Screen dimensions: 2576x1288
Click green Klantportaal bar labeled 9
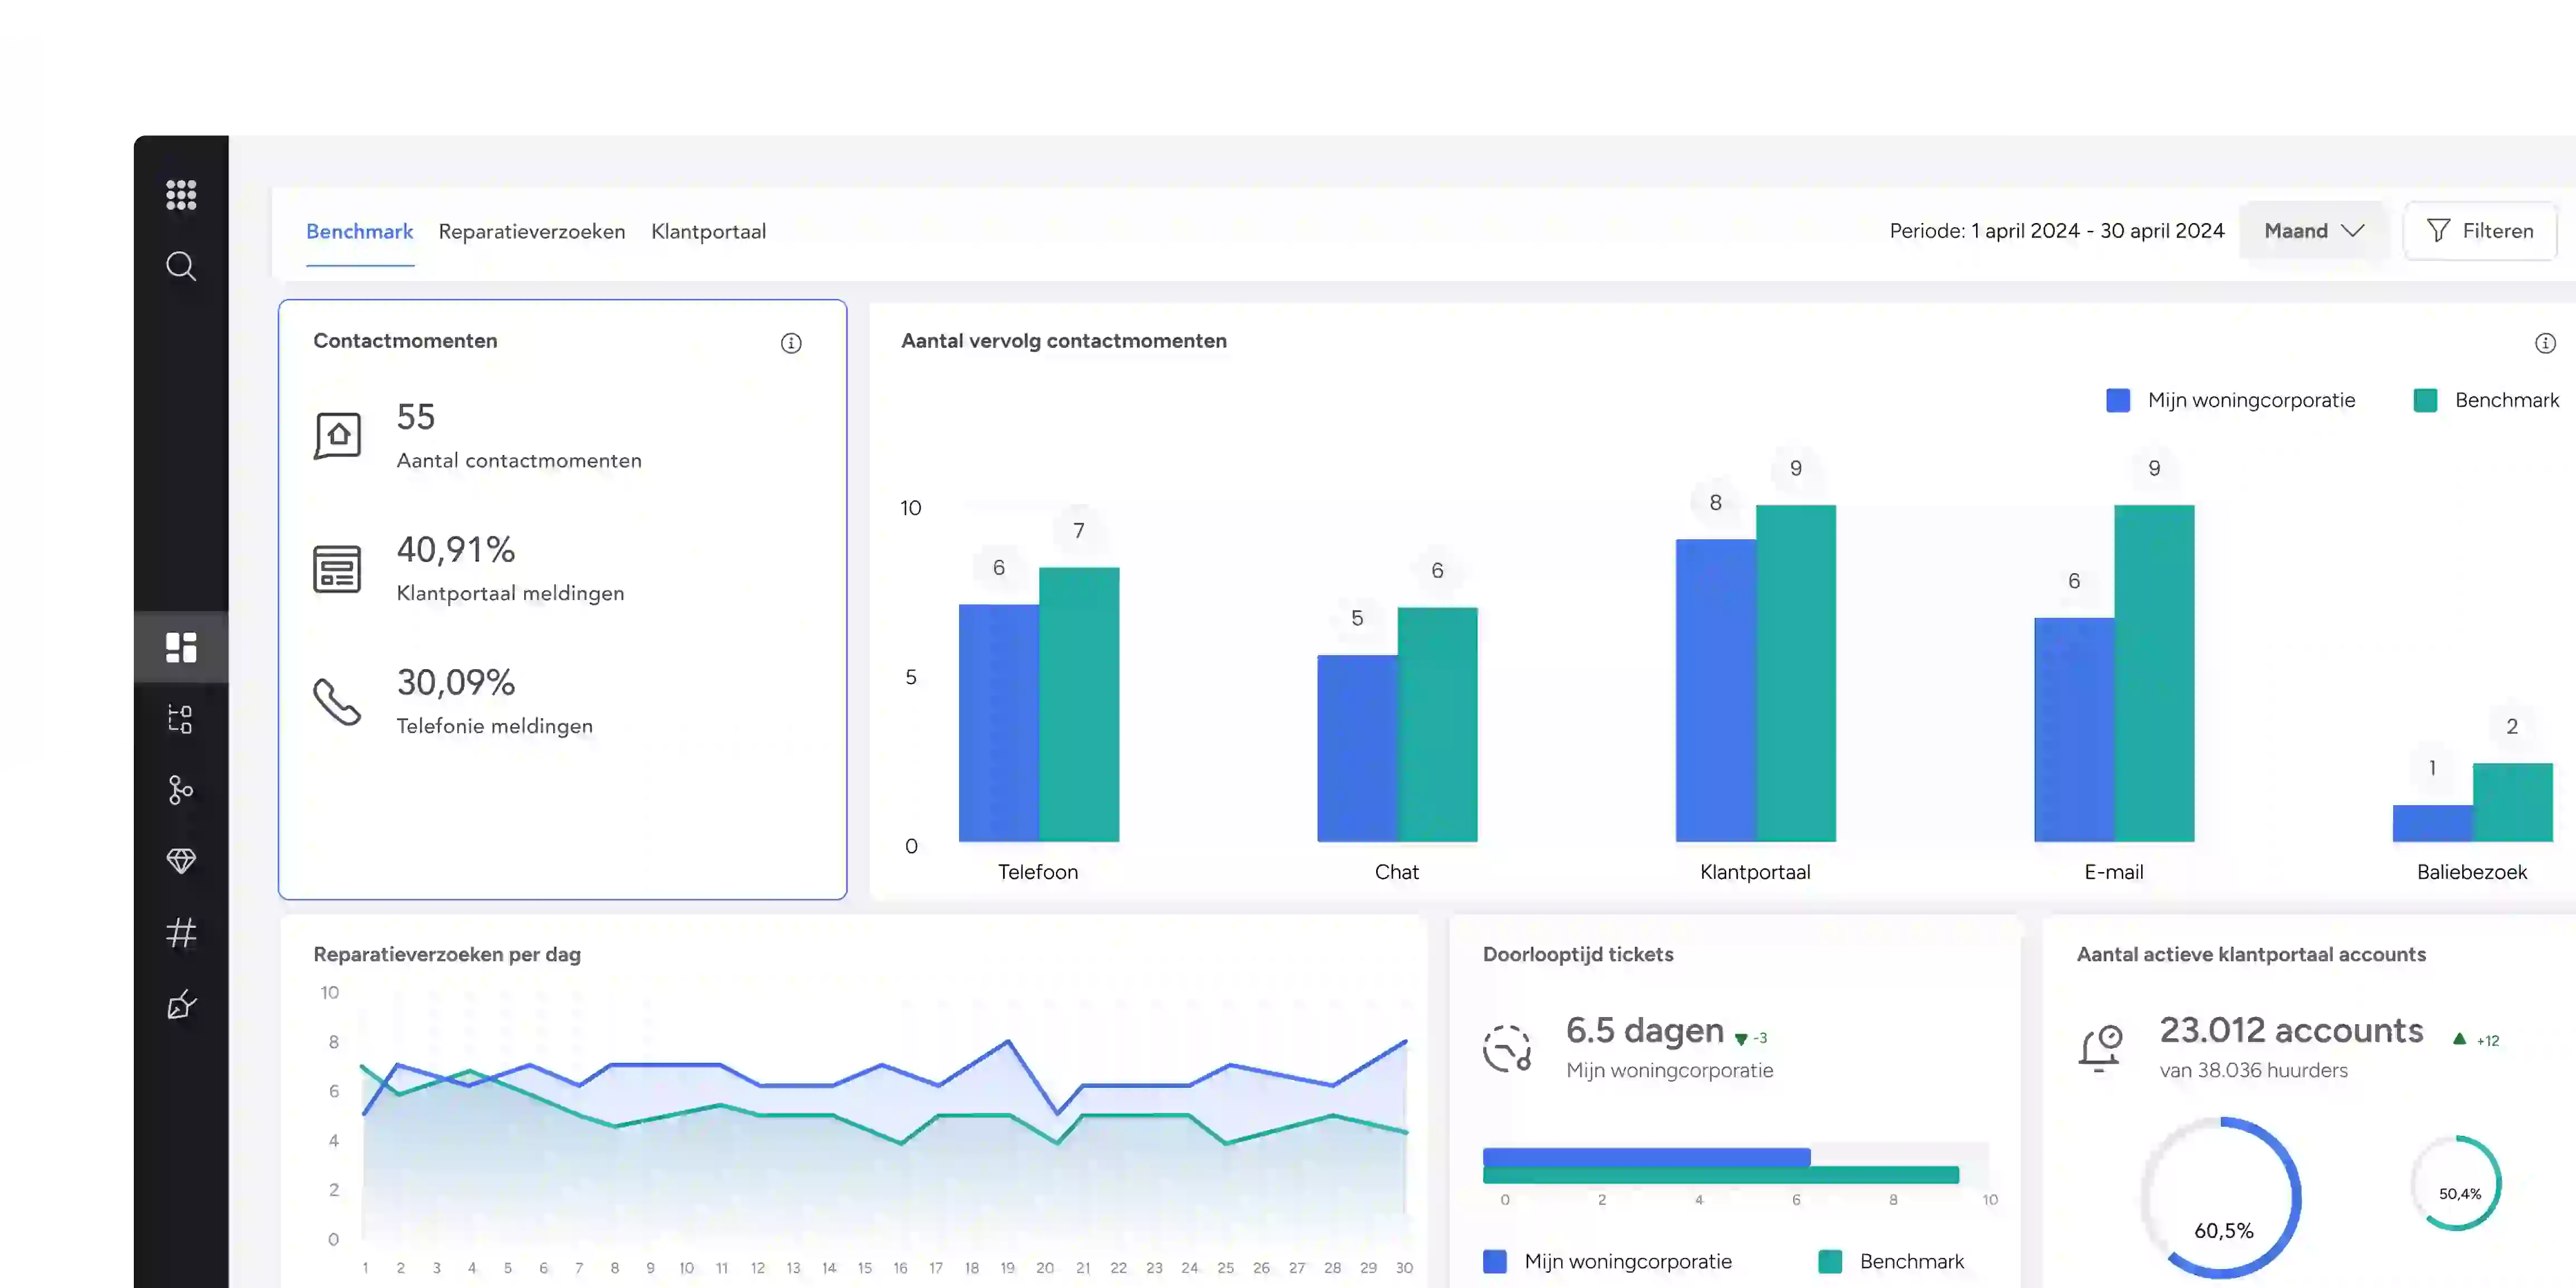pos(1796,674)
